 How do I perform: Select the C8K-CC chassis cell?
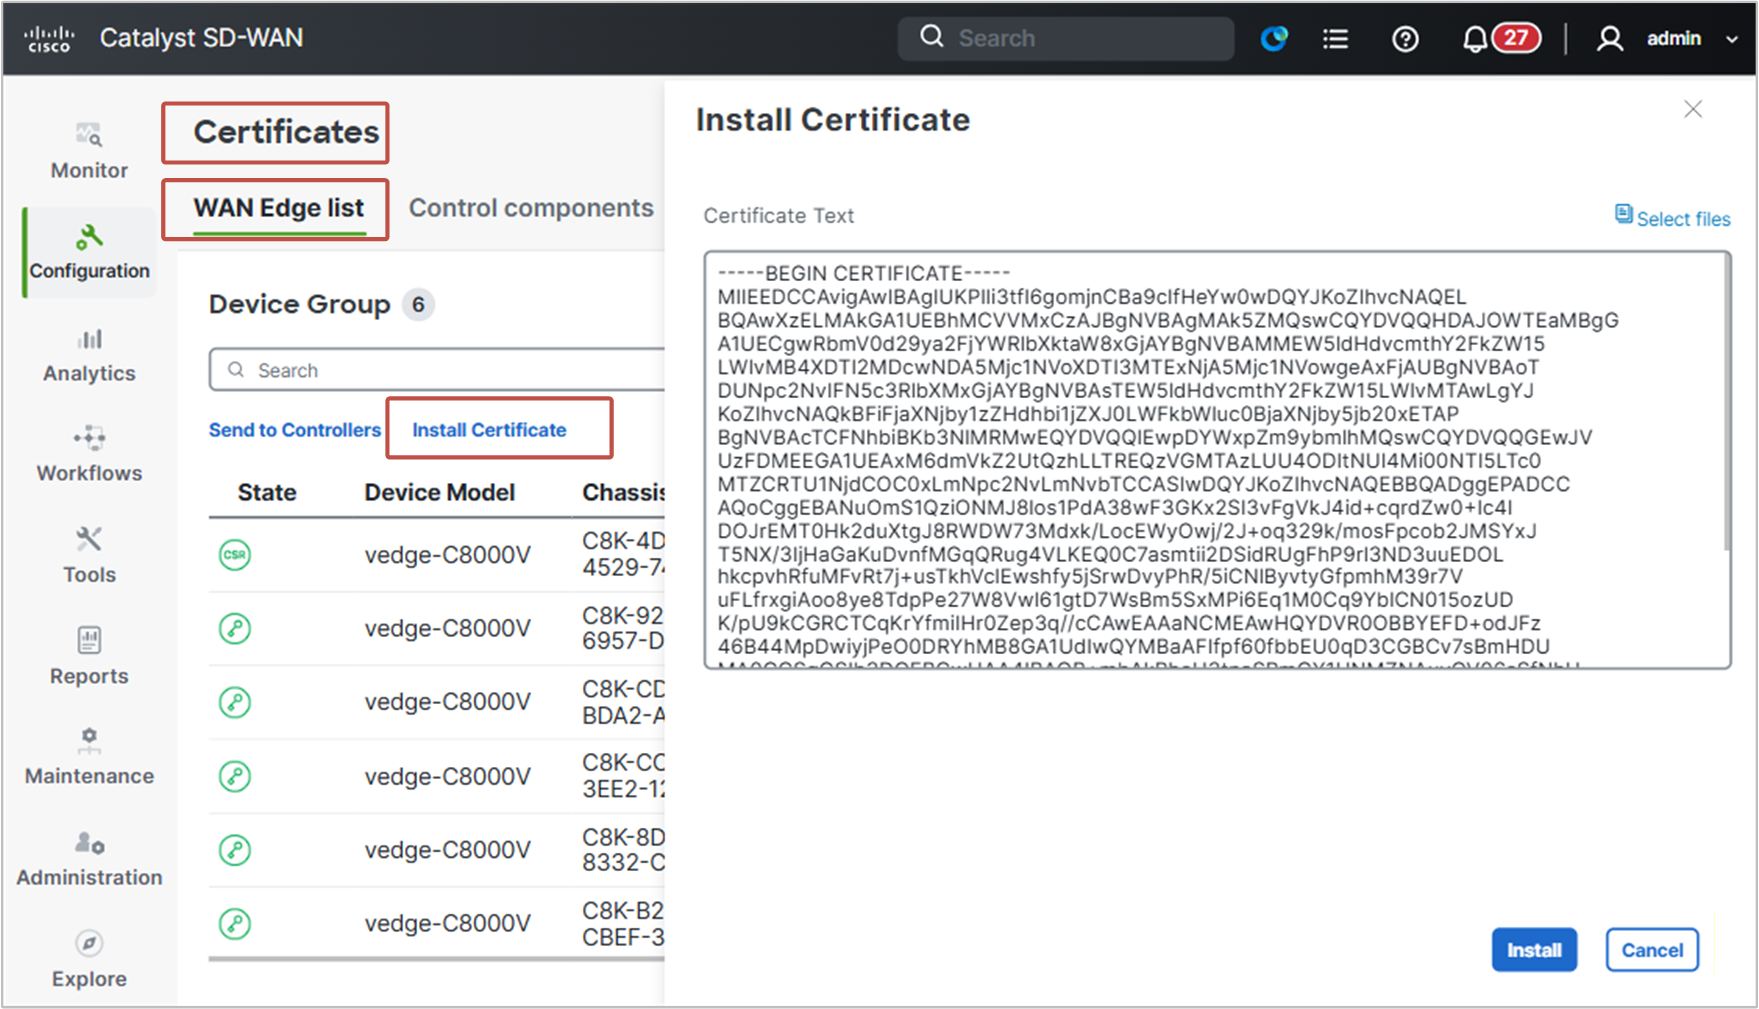pyautogui.click(x=623, y=776)
